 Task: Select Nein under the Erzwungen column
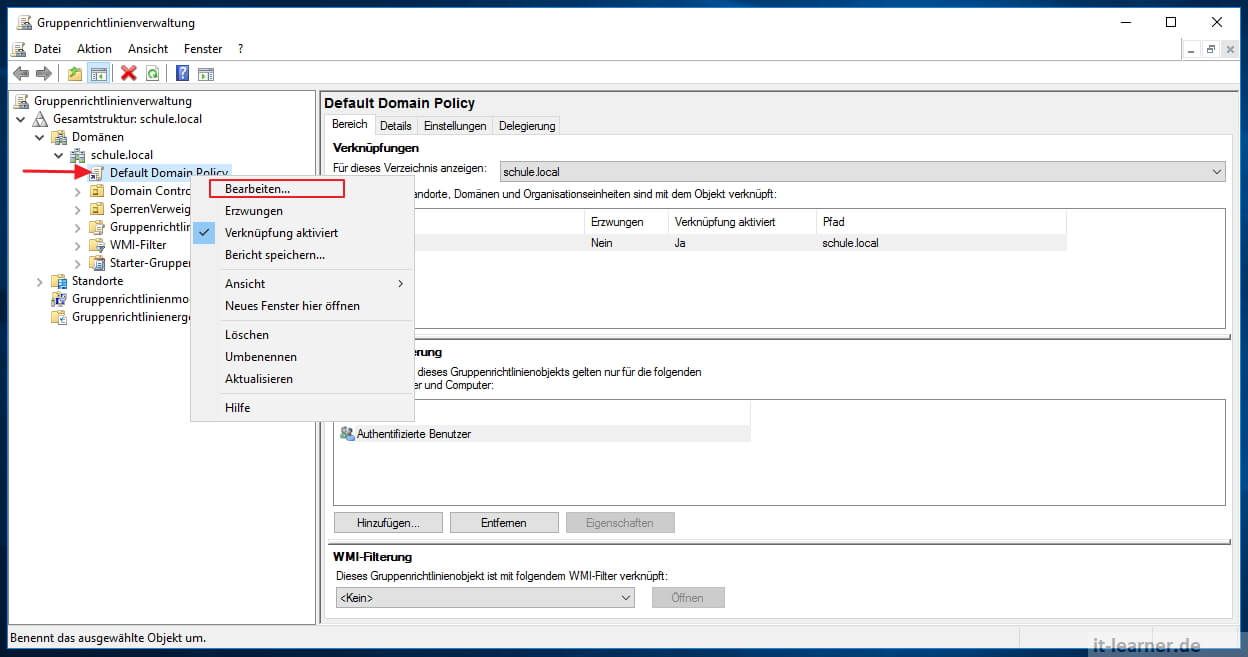601,242
